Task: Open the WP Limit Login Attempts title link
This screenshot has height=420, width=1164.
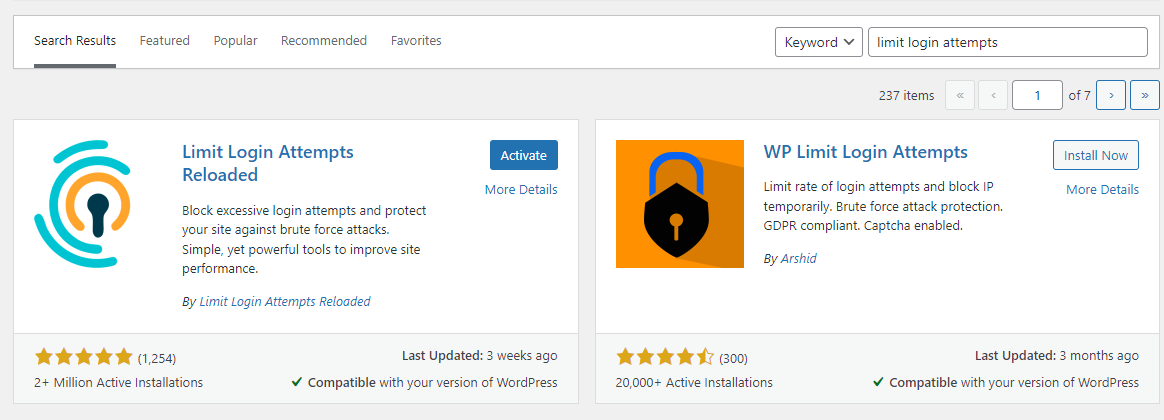Action: click(865, 152)
